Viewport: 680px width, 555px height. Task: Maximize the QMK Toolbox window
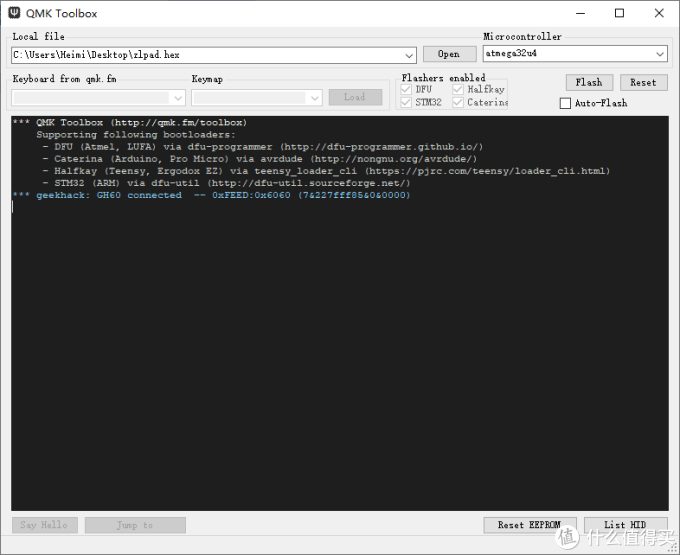pyautogui.click(x=619, y=13)
